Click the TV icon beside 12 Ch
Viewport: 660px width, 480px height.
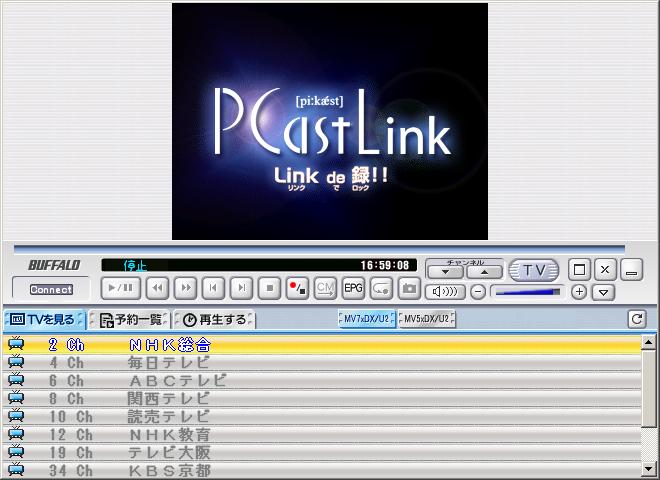pyautogui.click(x=16, y=434)
